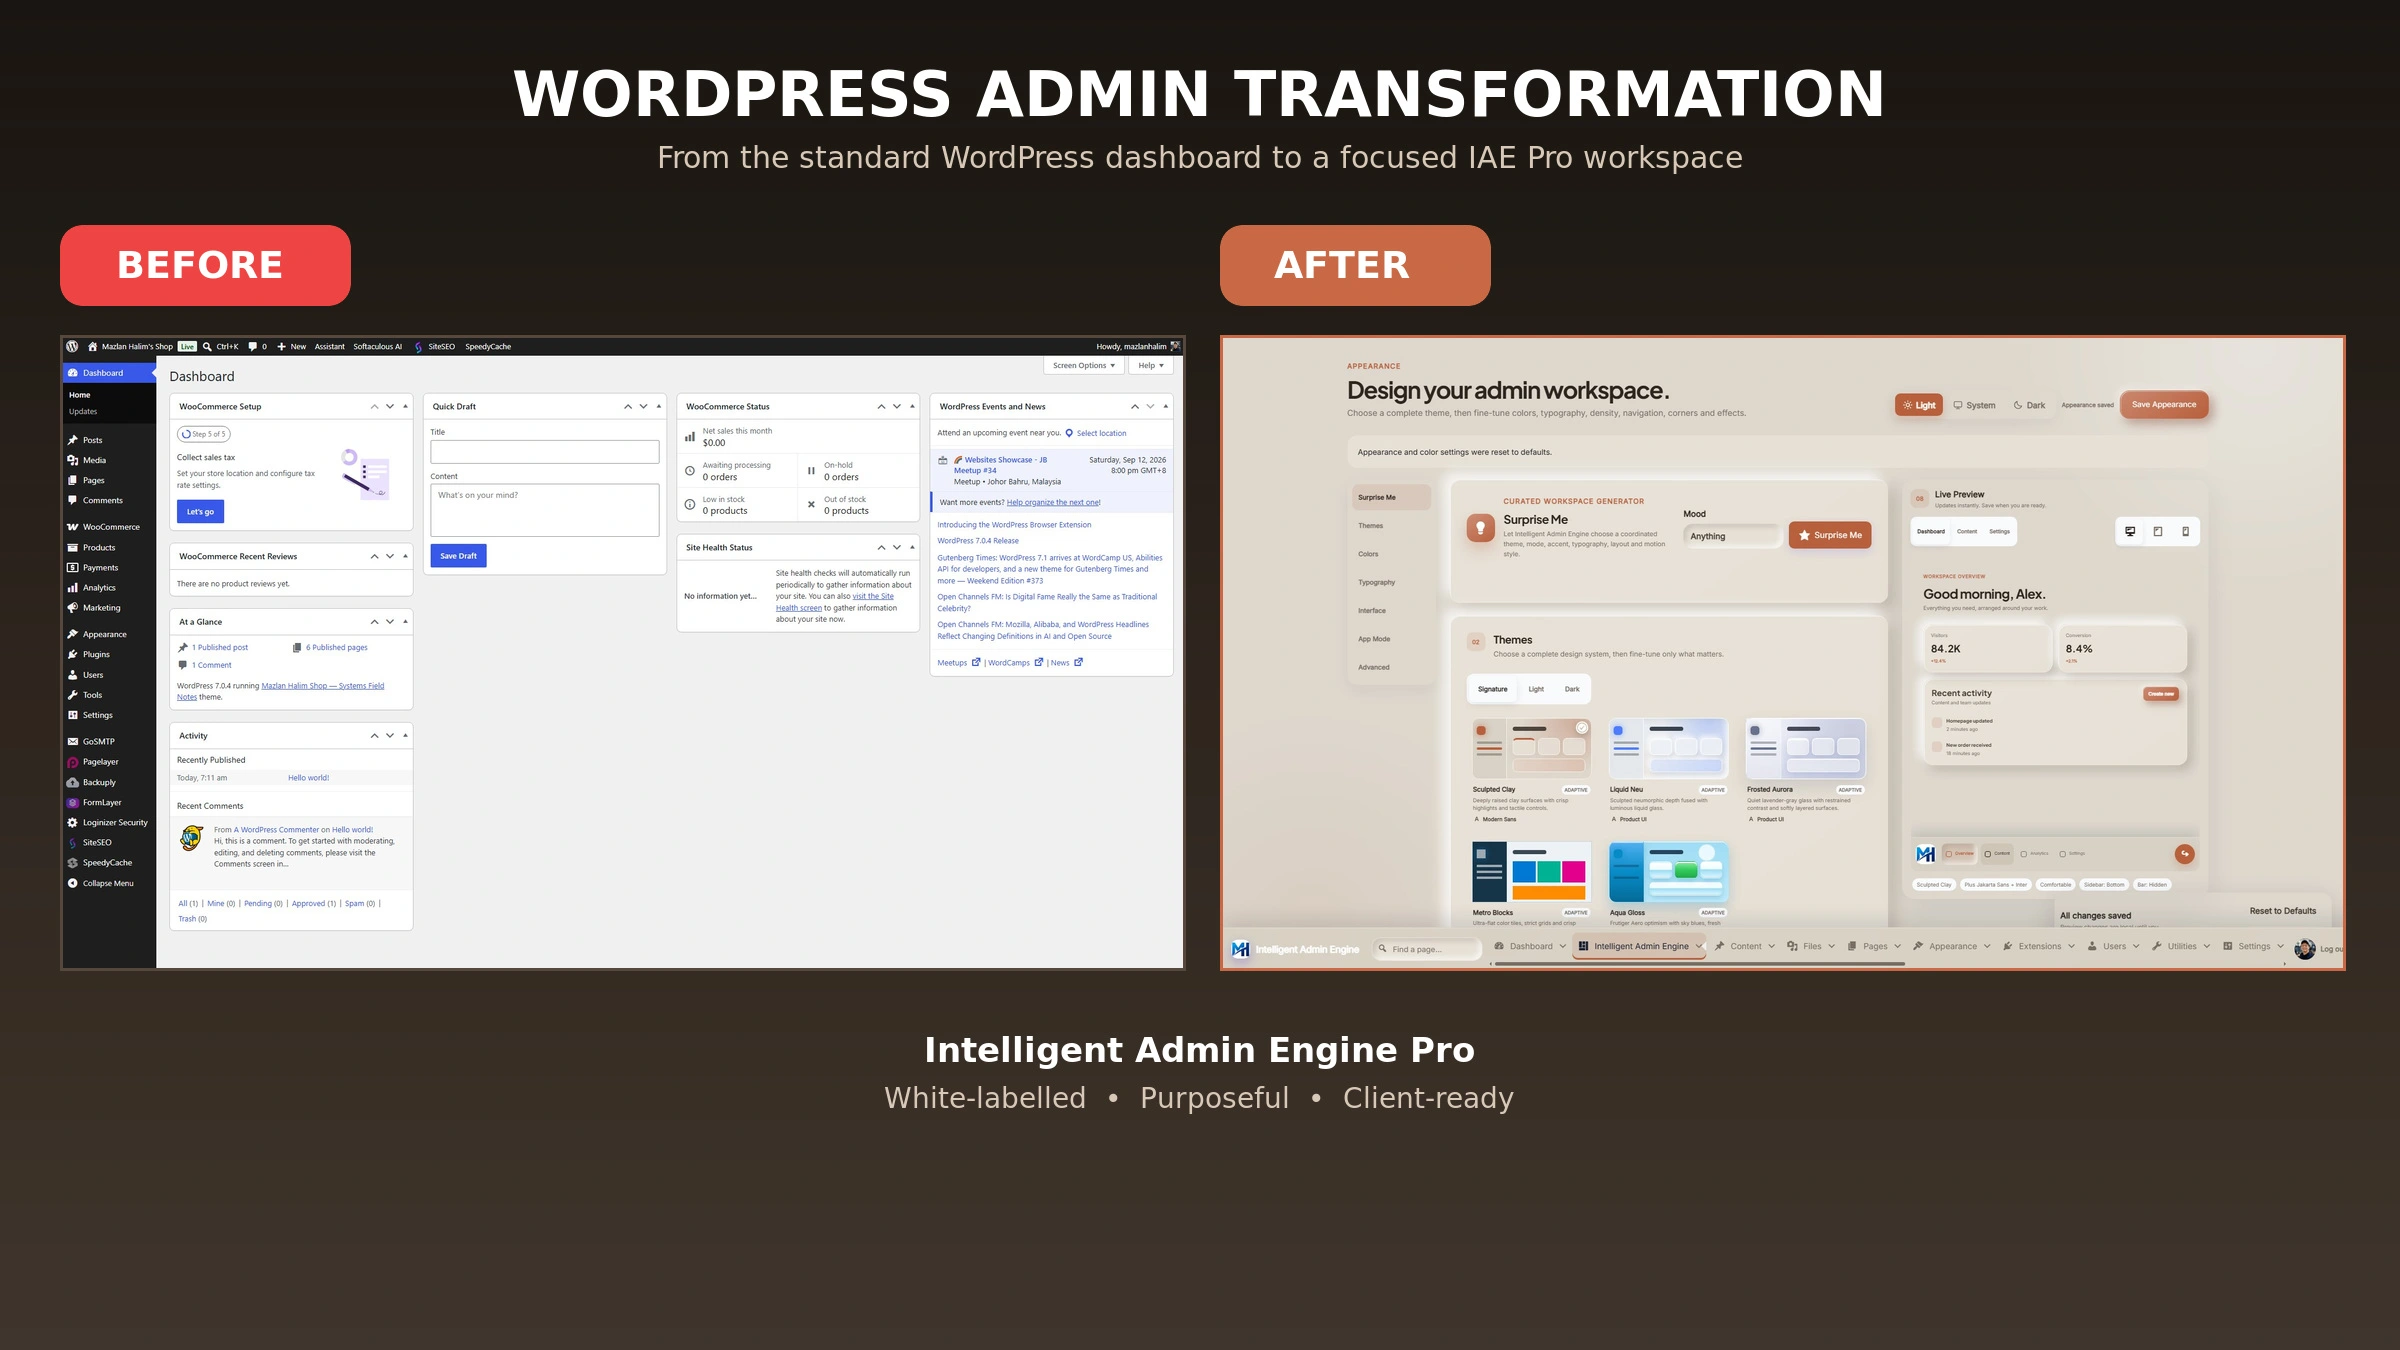Toggle the WooCommerce Setup panel triangle
Viewport: 2400px width, 1350px height.
point(405,407)
